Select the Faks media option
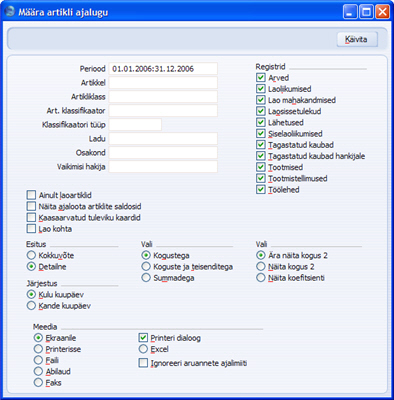This screenshot has width=394, height=400. [x=38, y=383]
